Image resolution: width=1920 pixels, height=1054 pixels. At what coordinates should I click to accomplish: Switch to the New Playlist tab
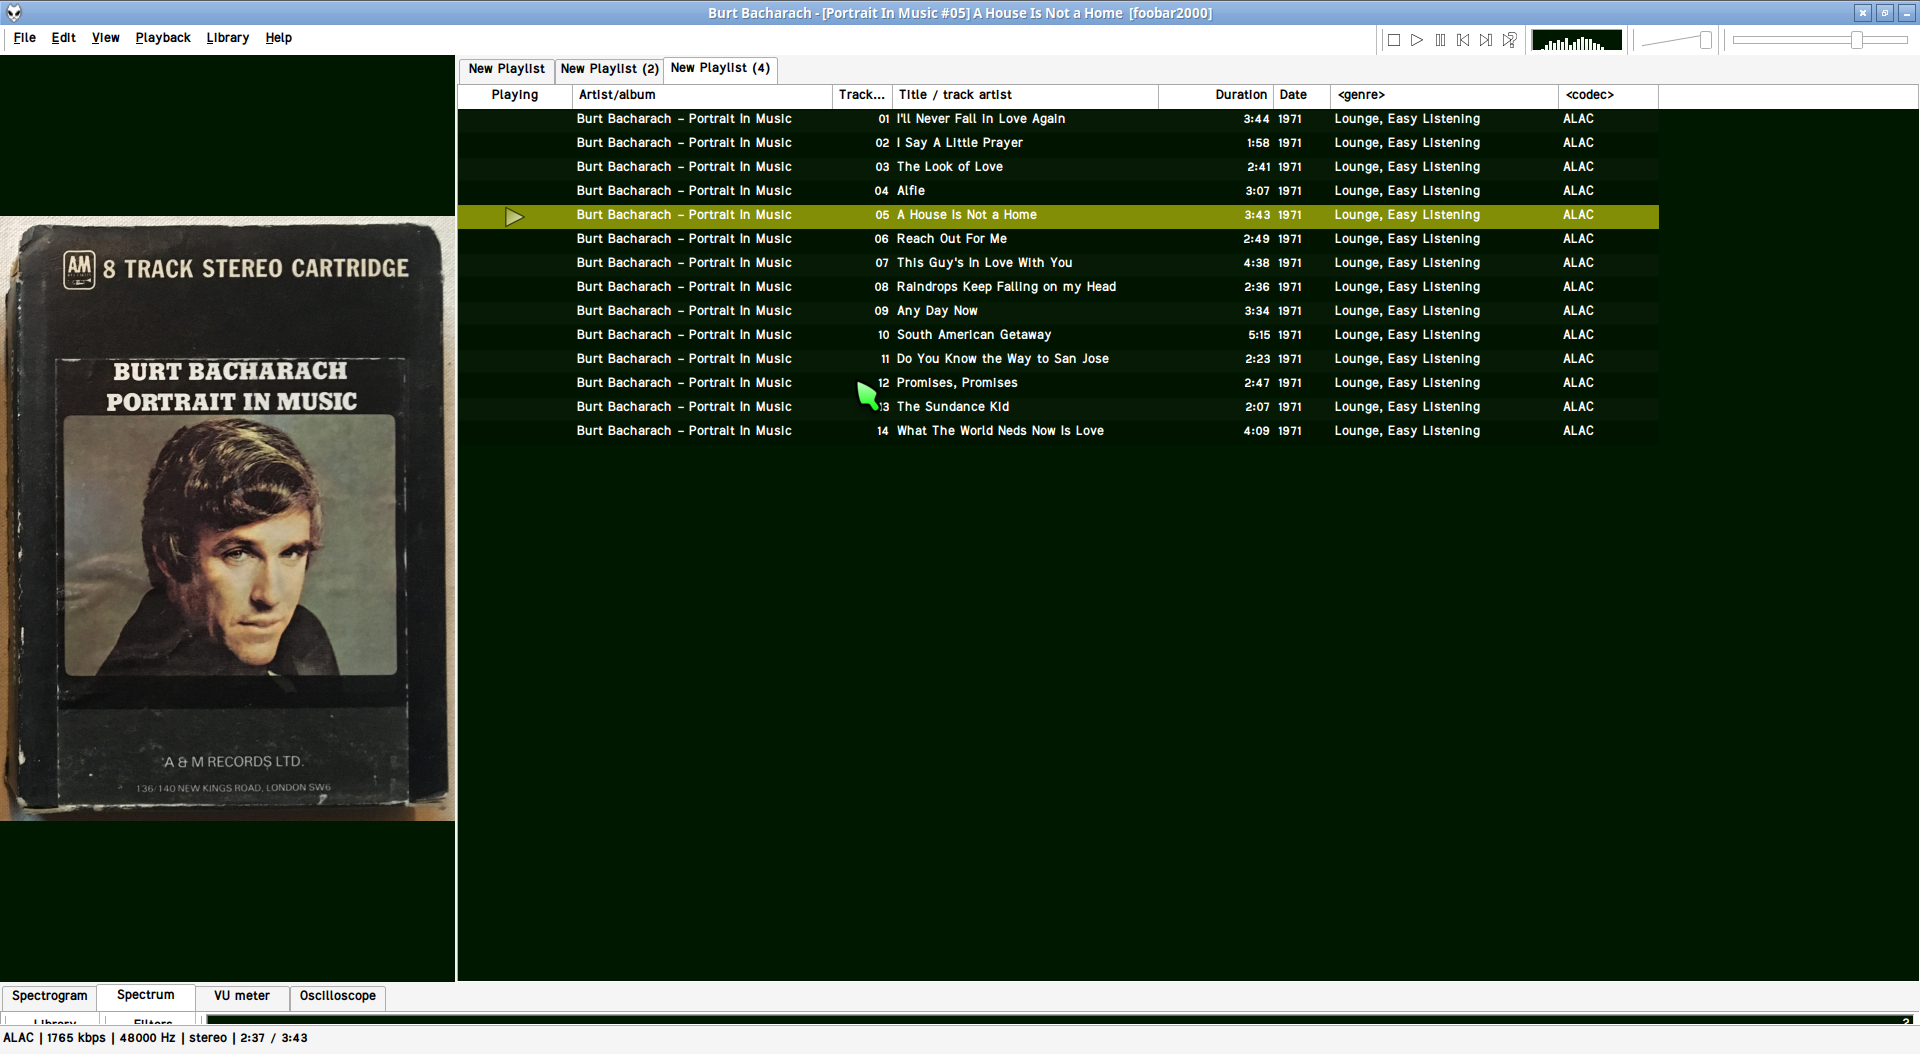507,69
